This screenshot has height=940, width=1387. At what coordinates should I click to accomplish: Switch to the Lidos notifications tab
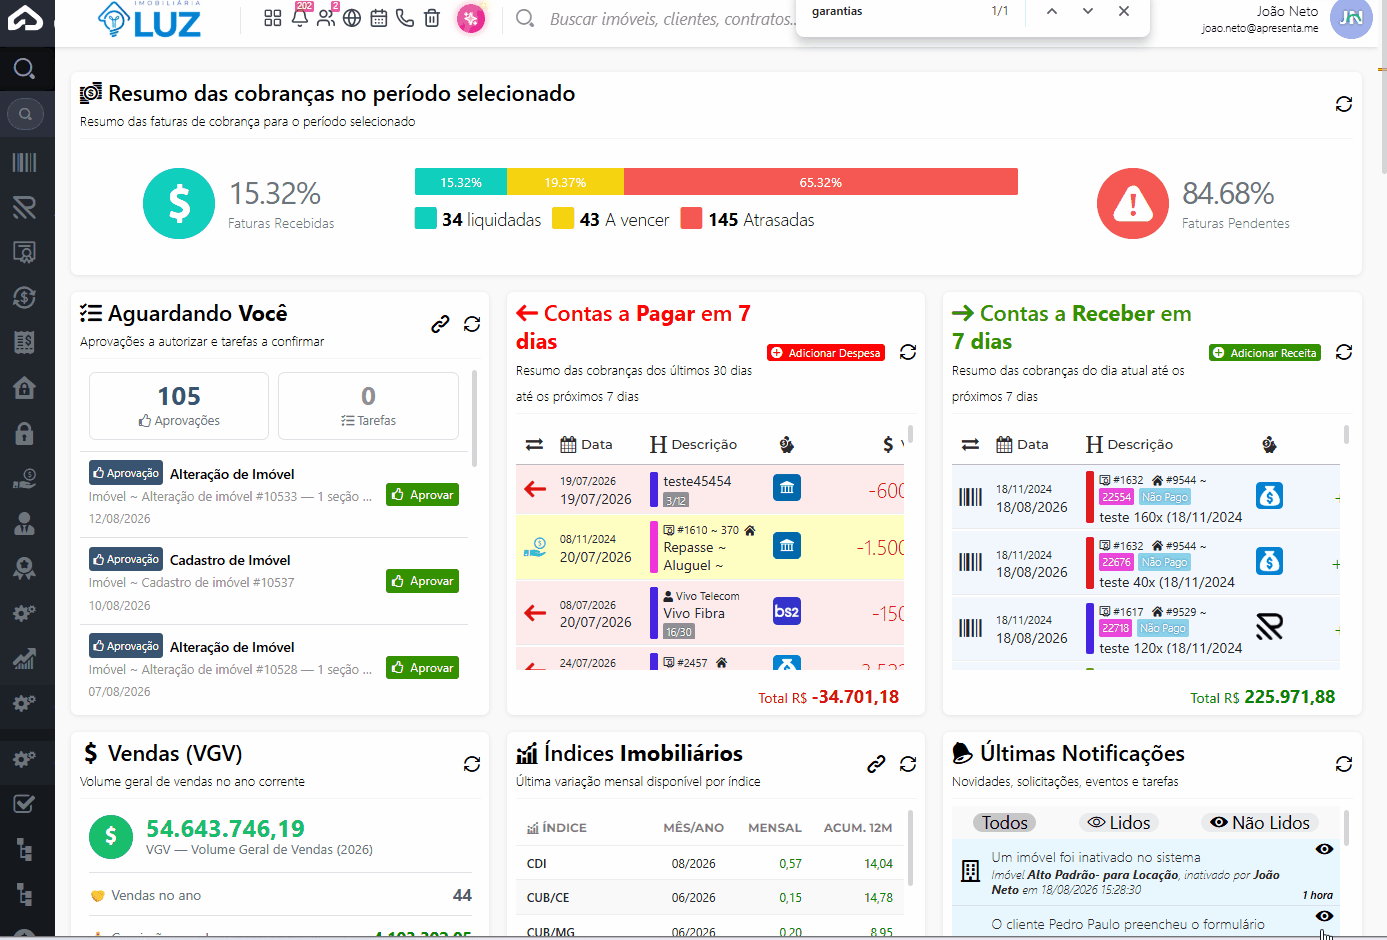click(1119, 823)
